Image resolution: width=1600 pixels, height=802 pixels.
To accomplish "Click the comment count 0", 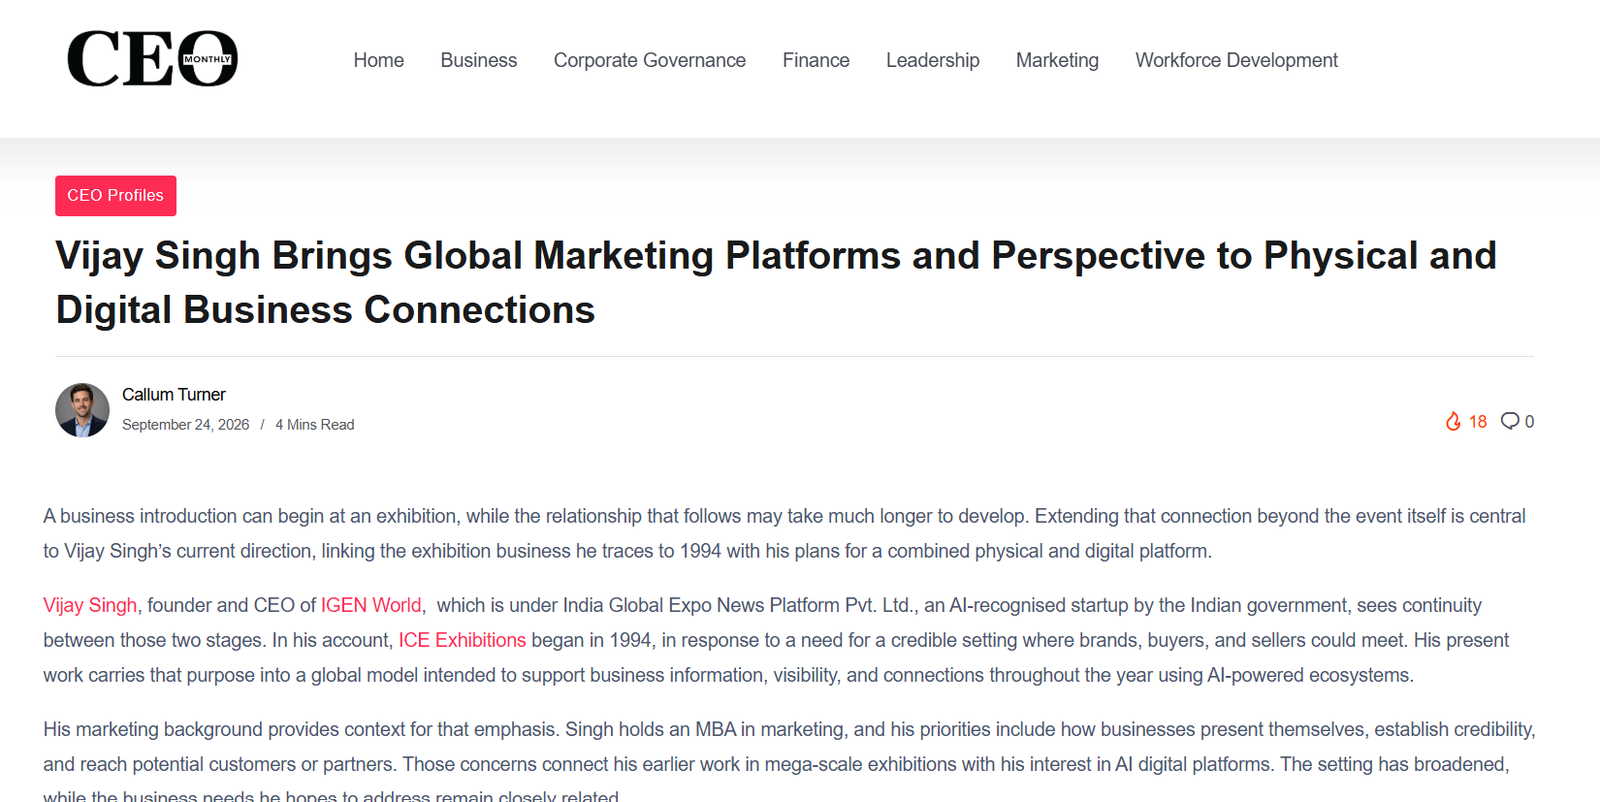I will click(1529, 422).
